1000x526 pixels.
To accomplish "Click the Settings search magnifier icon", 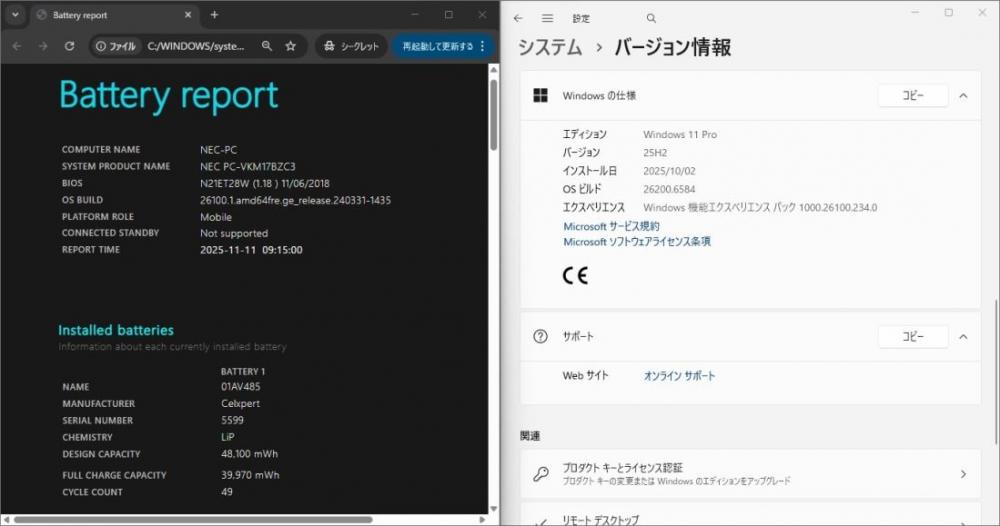I will 651,18.
